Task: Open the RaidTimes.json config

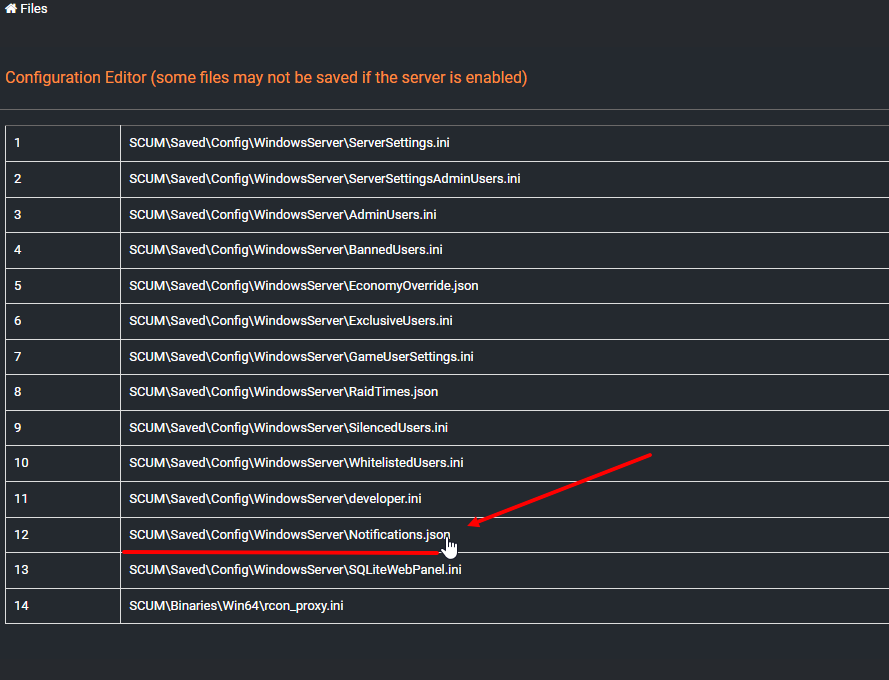Action: (283, 392)
